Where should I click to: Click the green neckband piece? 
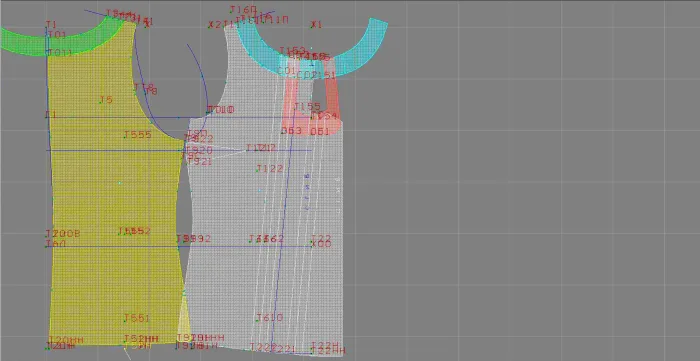click(x=62, y=40)
